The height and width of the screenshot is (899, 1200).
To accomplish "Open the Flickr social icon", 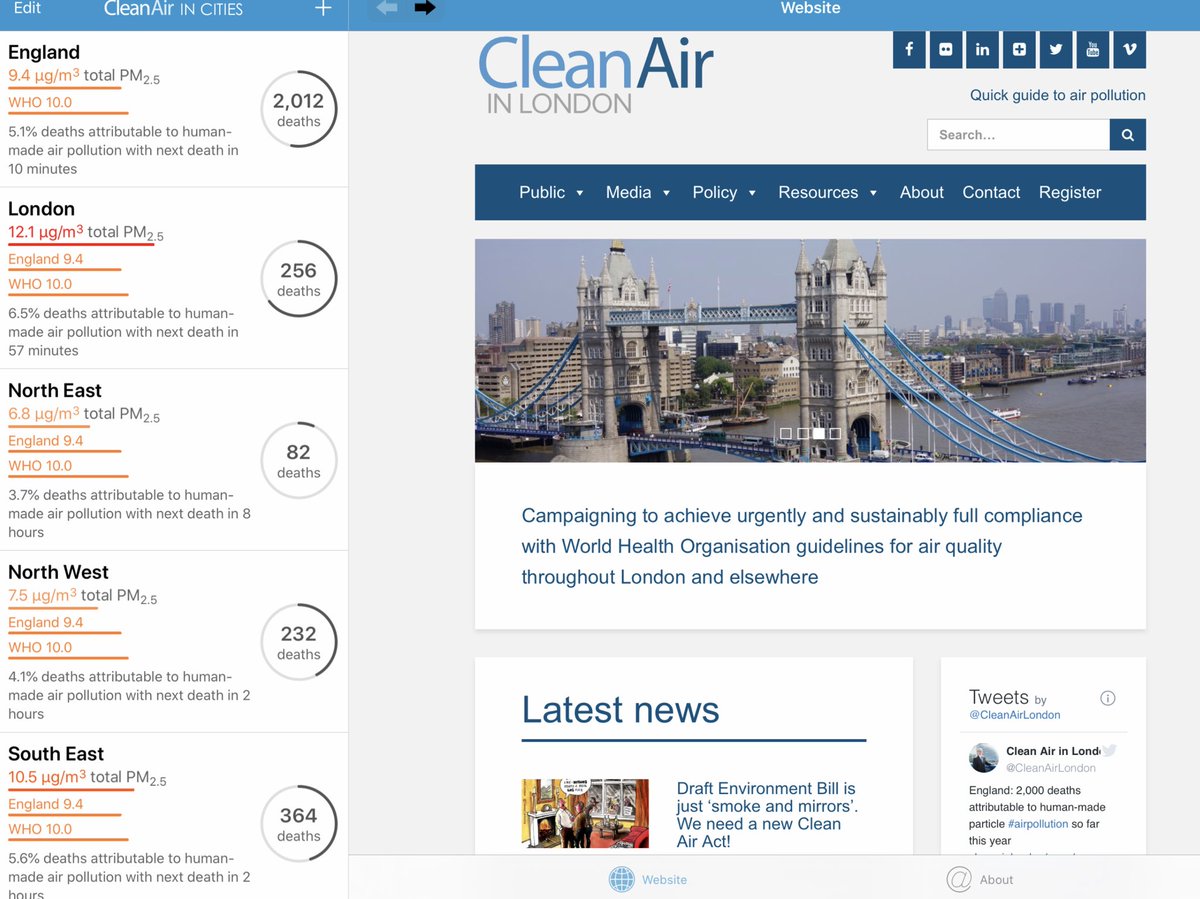I will (946, 49).
